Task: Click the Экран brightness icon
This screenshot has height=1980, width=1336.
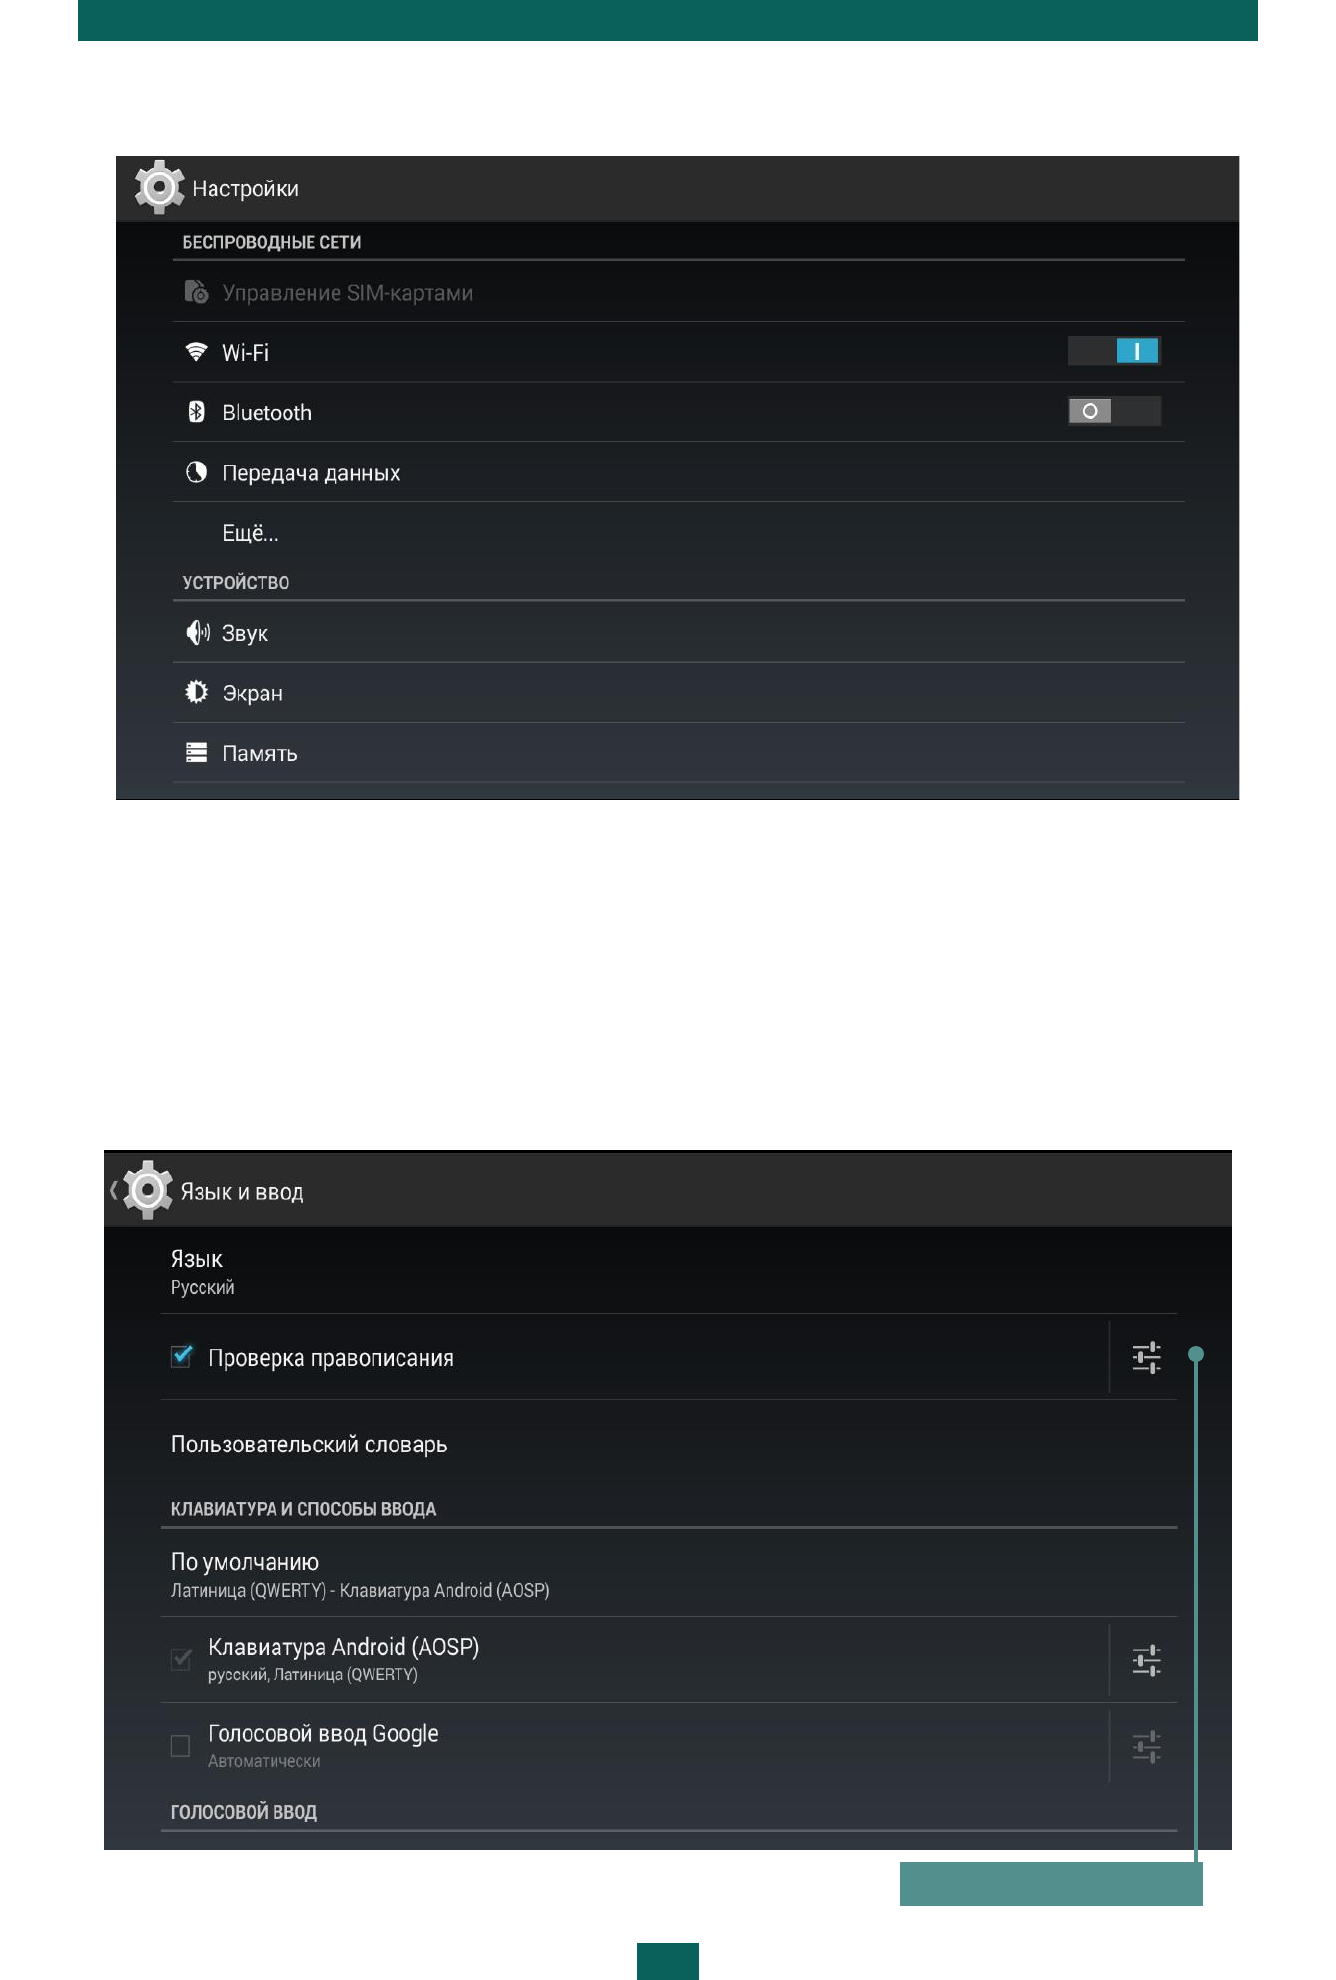Action: pos(196,692)
